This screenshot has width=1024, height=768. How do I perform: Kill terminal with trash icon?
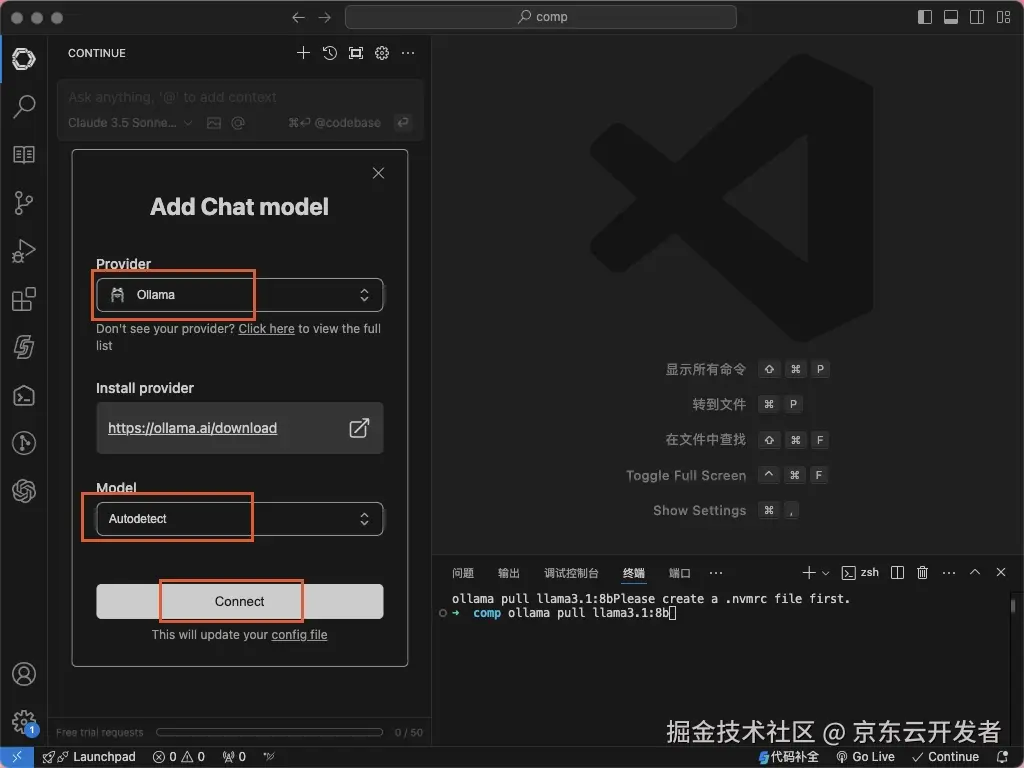tap(922, 573)
